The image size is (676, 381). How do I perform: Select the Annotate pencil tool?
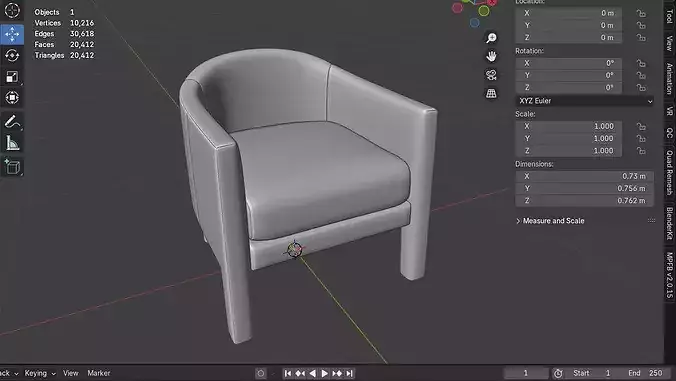12,122
